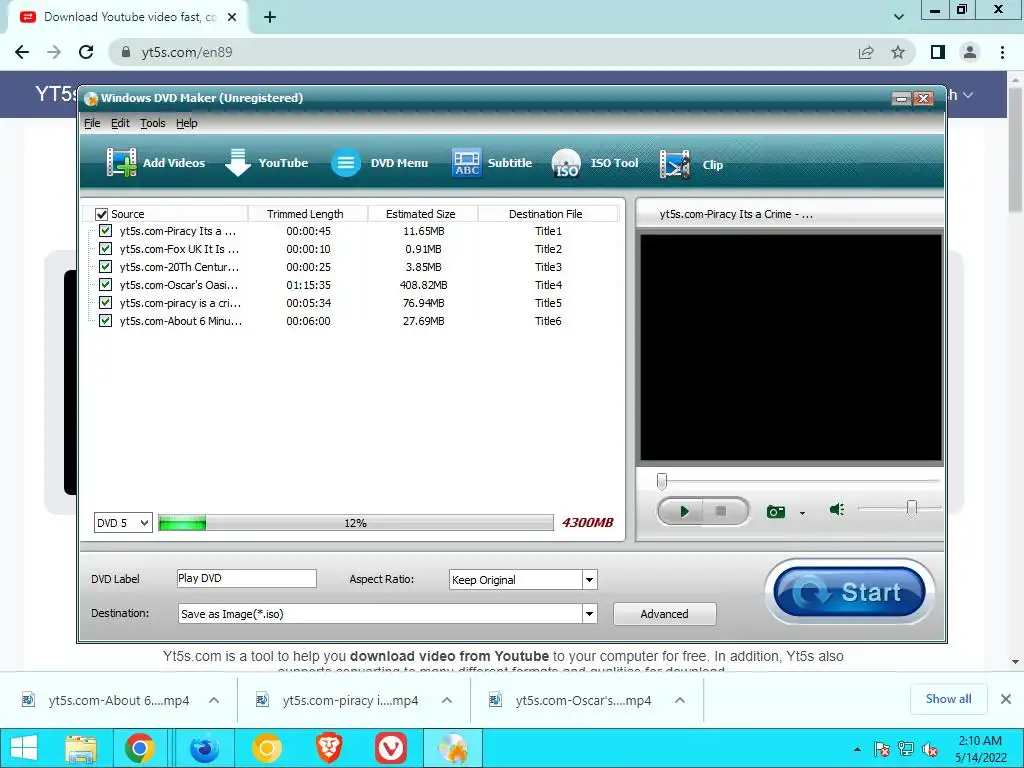This screenshot has width=1024, height=768.
Task: Click the Add Videos toolbar icon
Action: pos(121,163)
